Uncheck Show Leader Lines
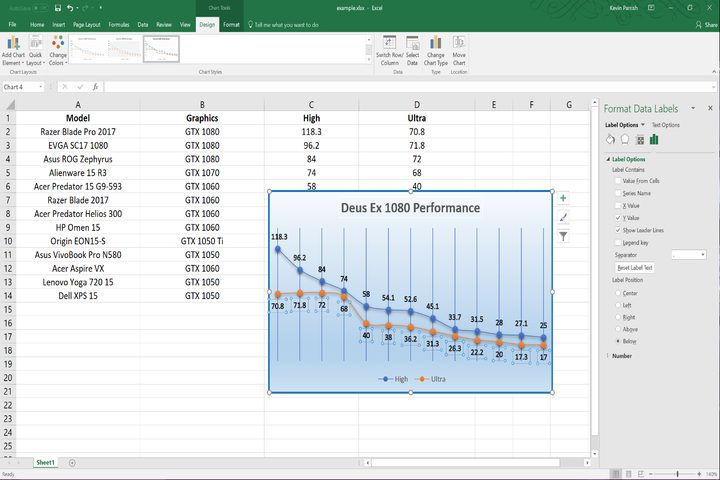This screenshot has height=480, width=720. (618, 230)
